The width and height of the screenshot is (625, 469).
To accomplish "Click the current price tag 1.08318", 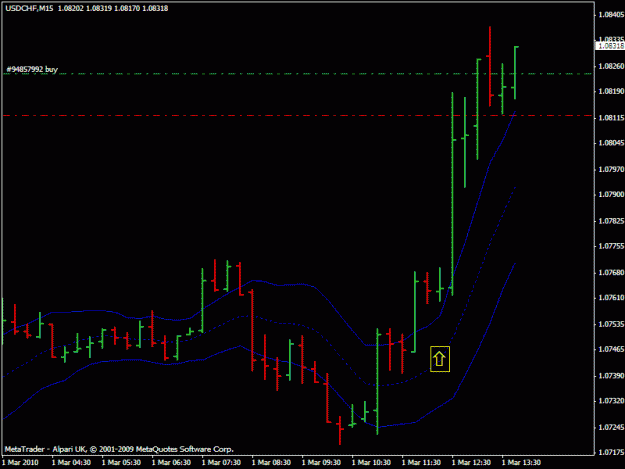I will click(610, 46).
